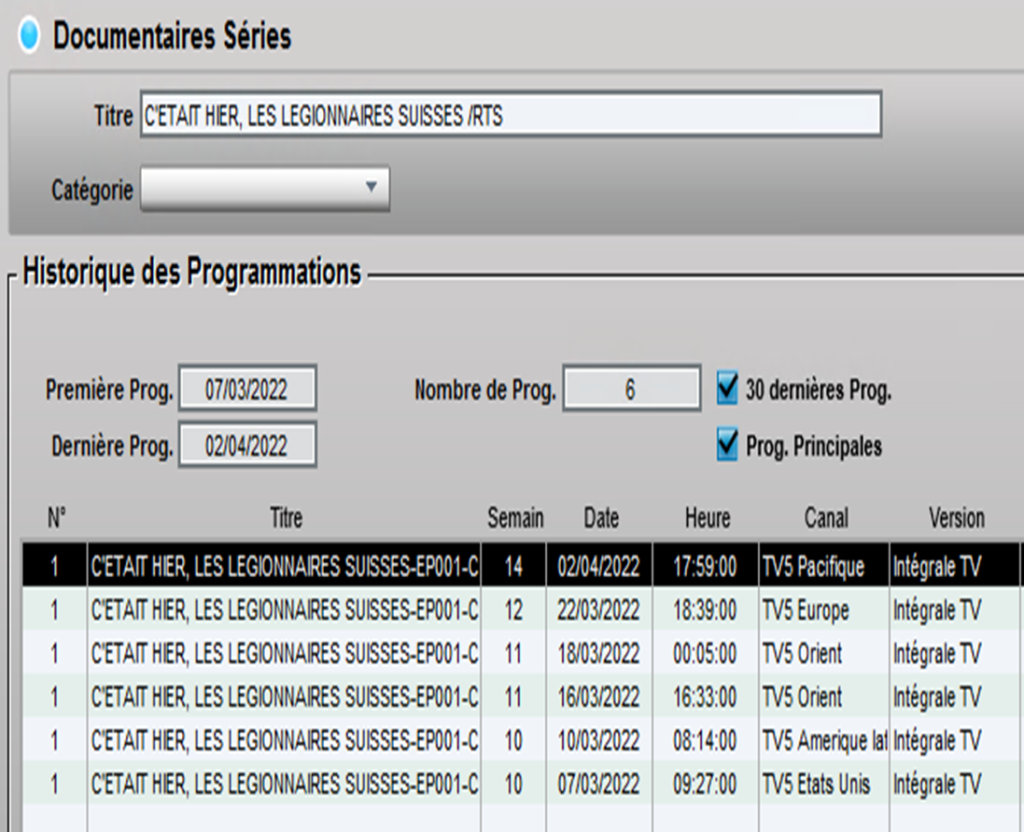Click the TV5 Amerique lat canal cell
Screen dimensions: 1024x832
tap(824, 740)
